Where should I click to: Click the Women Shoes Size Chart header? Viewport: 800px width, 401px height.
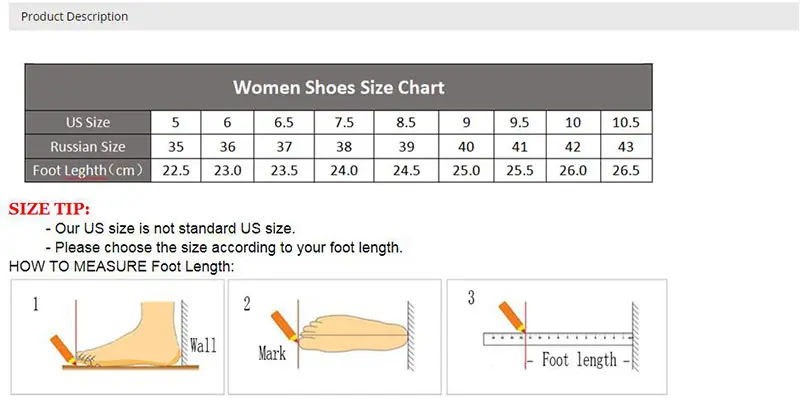click(338, 87)
